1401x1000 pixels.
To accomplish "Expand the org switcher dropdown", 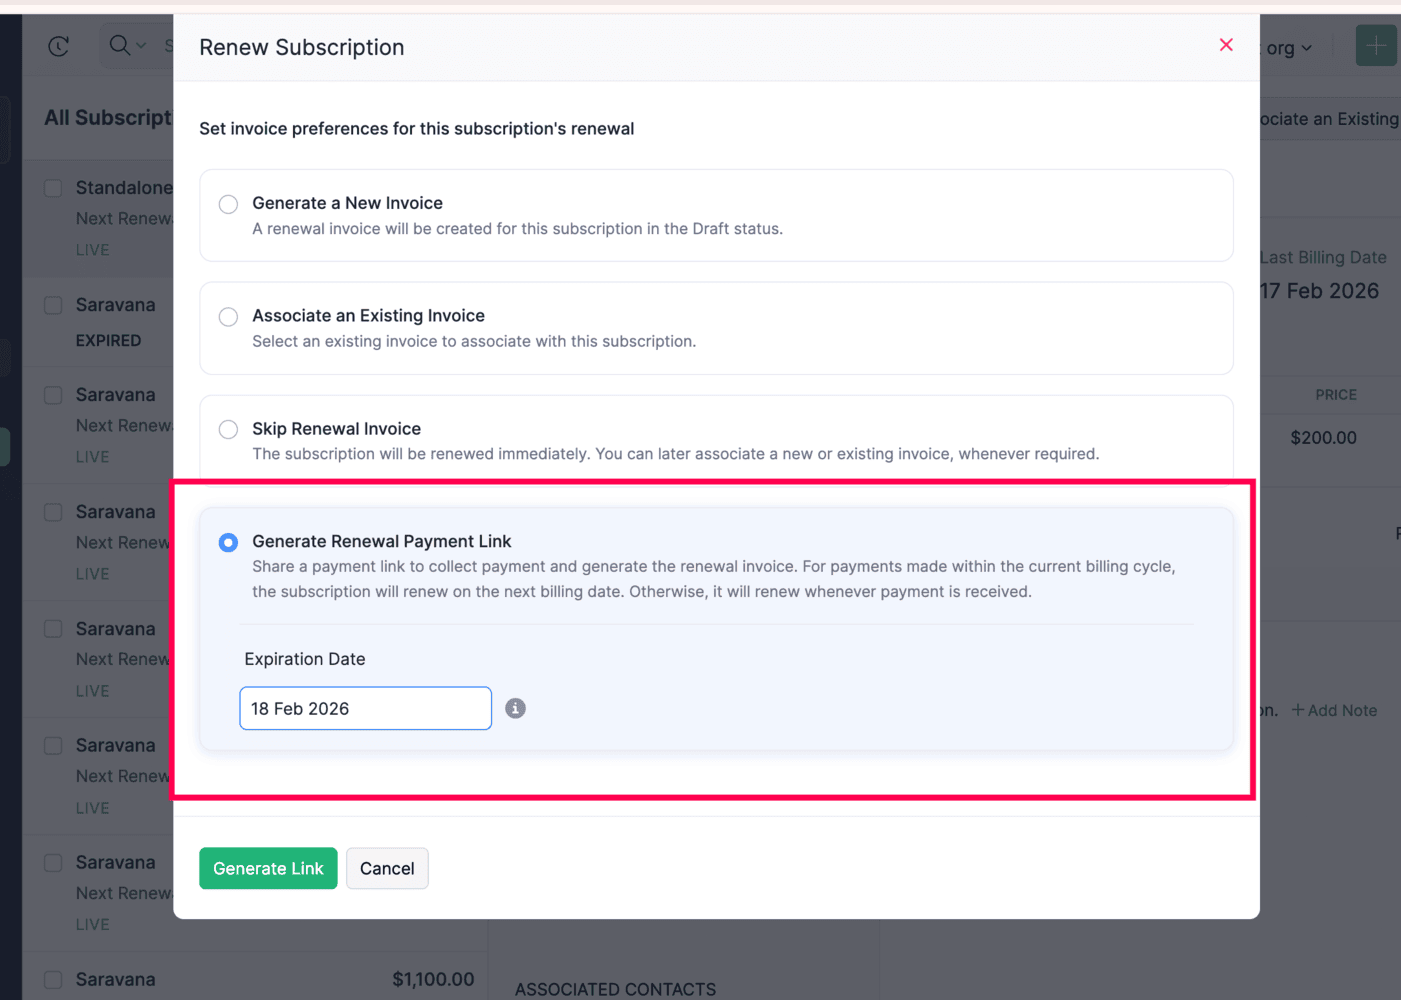I will [x=1289, y=48].
